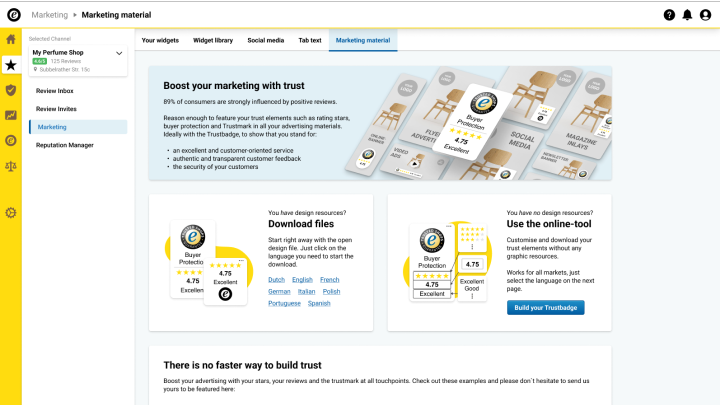Open the settings gear sidebar icon

click(11, 213)
